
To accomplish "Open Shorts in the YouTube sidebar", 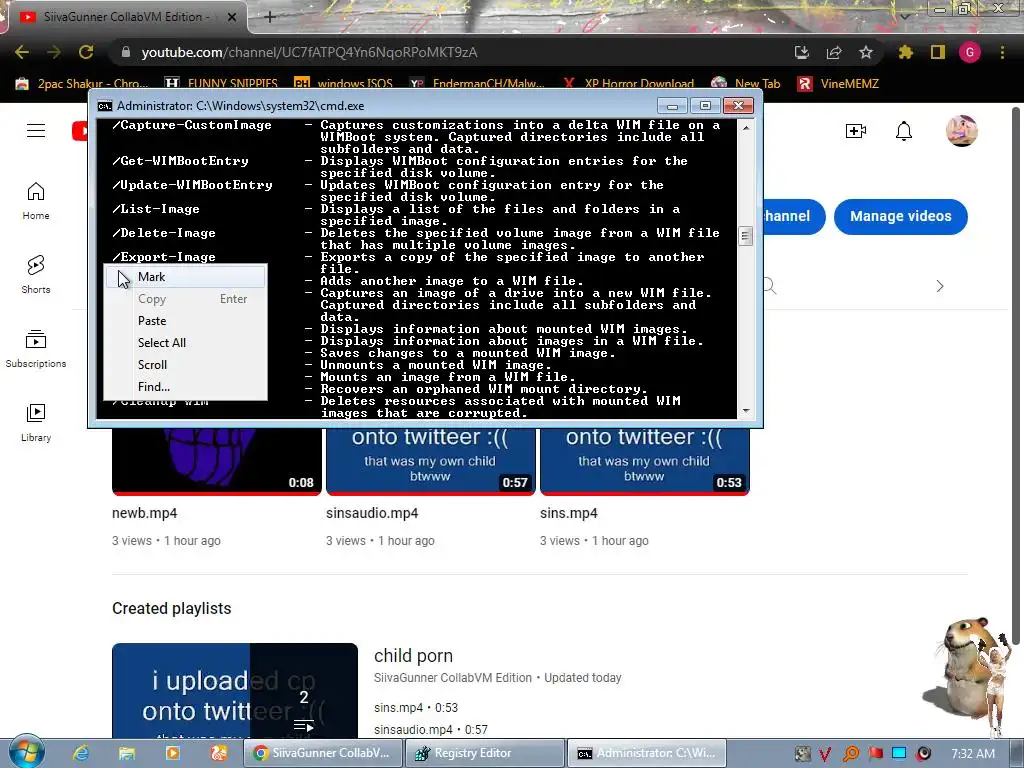I will click(x=36, y=275).
